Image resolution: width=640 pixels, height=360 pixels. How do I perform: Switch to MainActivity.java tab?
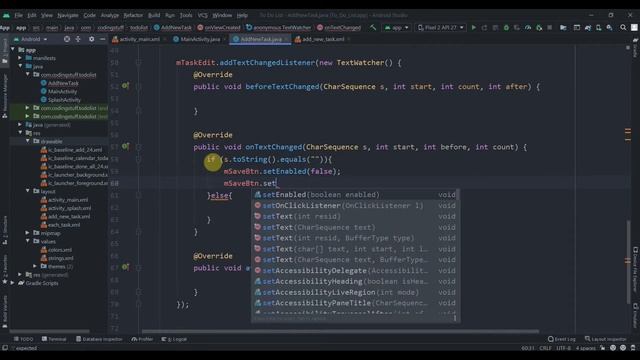[x=200, y=39]
